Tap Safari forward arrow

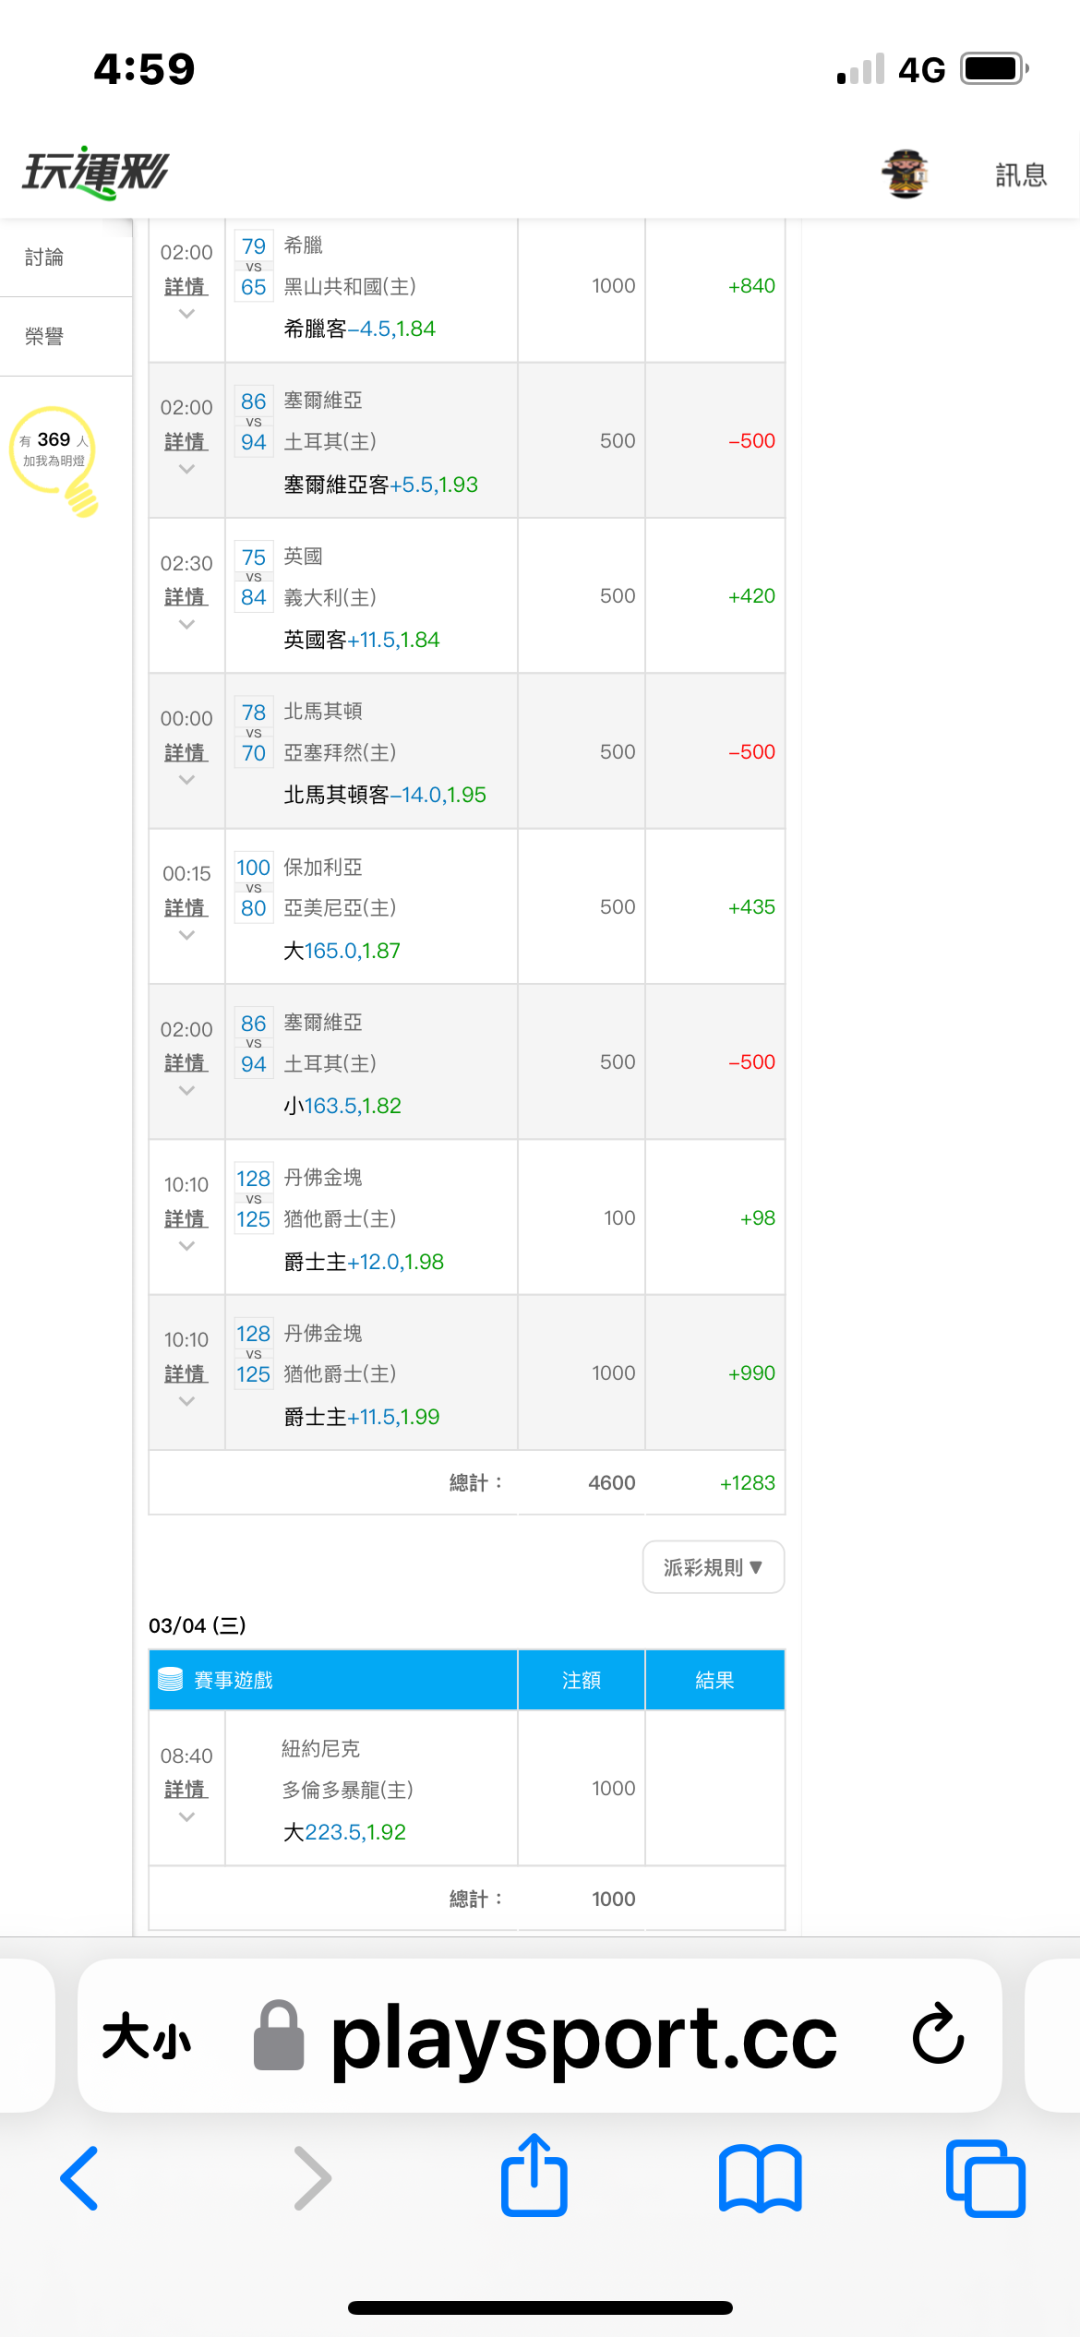pyautogui.click(x=312, y=2177)
